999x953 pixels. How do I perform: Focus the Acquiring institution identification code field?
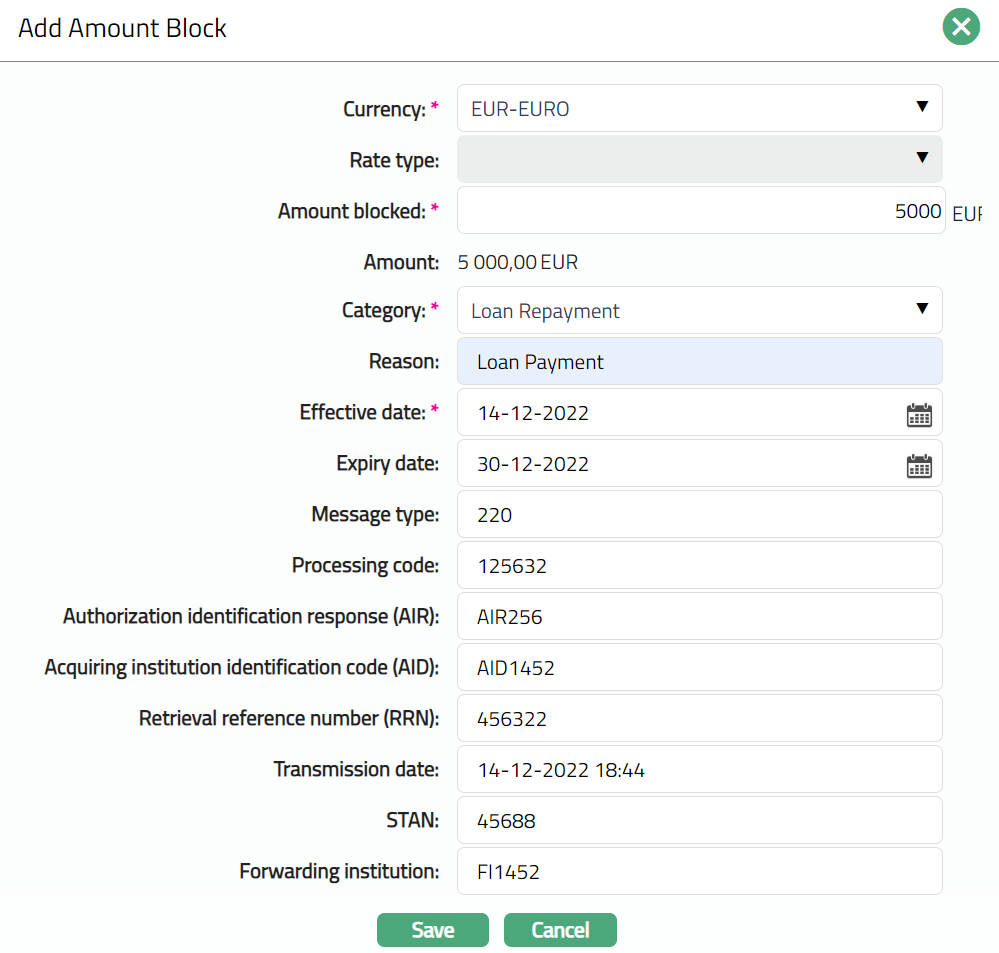click(x=699, y=668)
